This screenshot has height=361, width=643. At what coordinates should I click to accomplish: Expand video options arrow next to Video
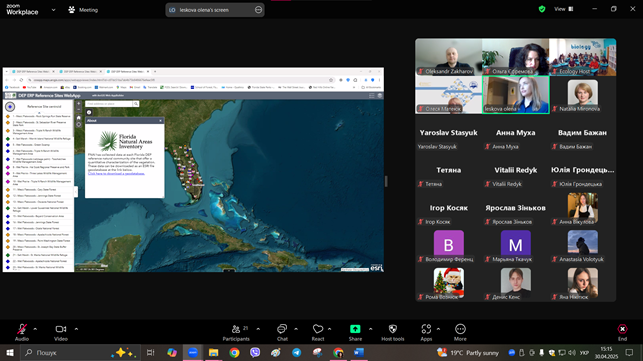coord(76,329)
